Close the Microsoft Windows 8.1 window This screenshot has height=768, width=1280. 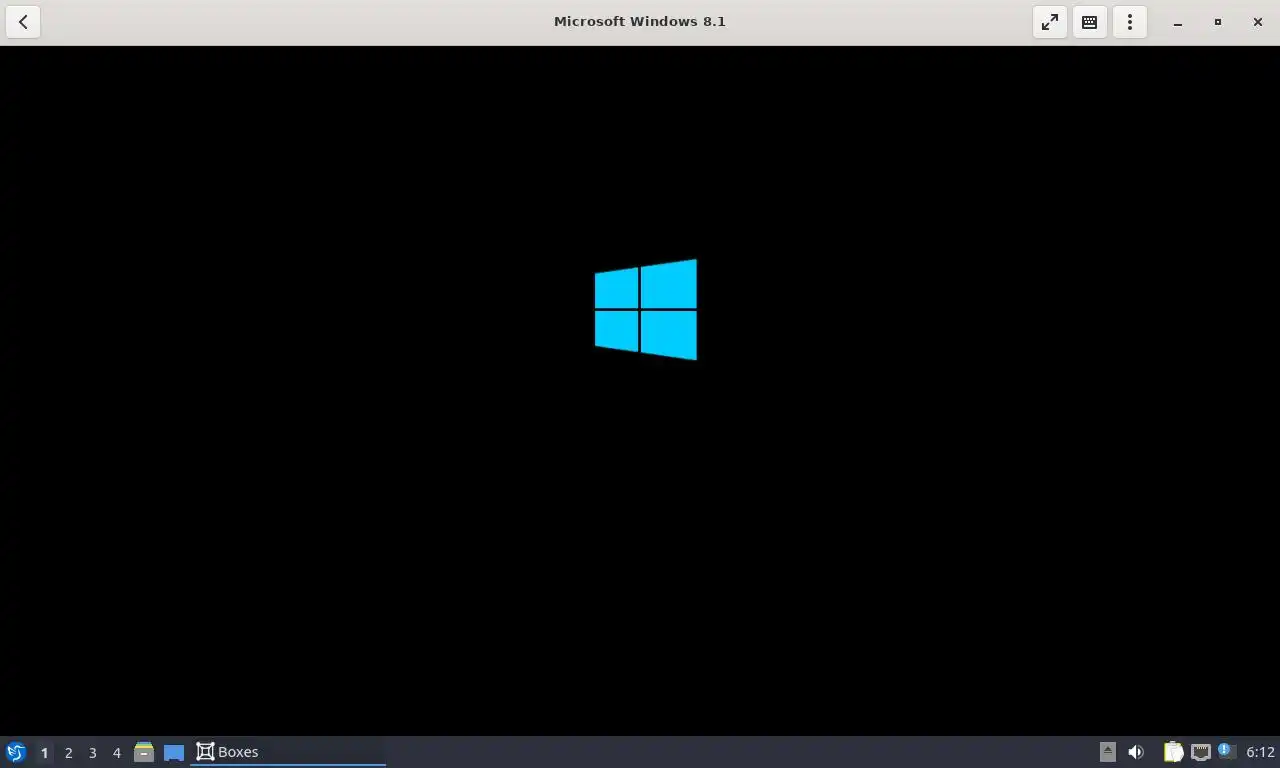1258,22
